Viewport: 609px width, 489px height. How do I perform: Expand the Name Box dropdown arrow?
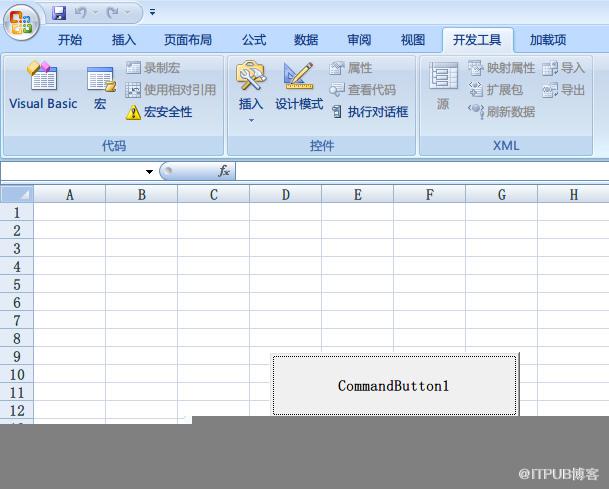[x=149, y=171]
